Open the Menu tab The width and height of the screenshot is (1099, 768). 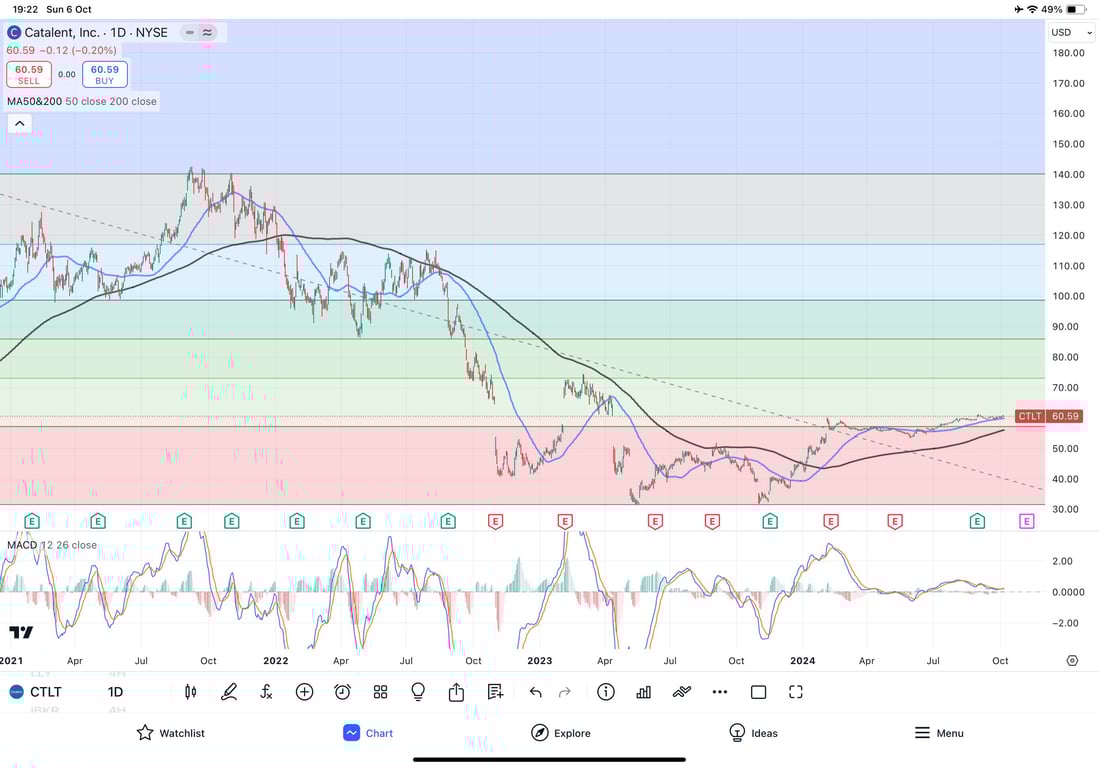tap(939, 733)
